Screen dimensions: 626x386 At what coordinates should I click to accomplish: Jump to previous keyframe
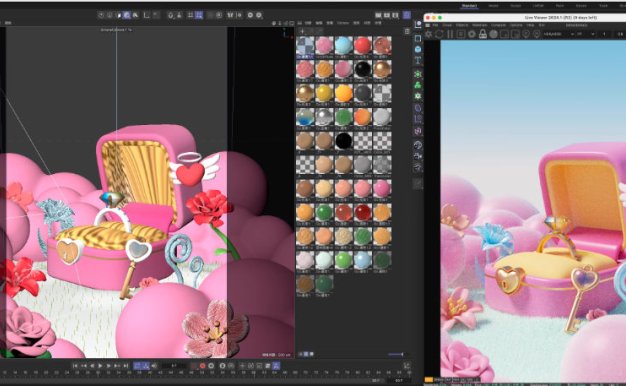[84, 366]
